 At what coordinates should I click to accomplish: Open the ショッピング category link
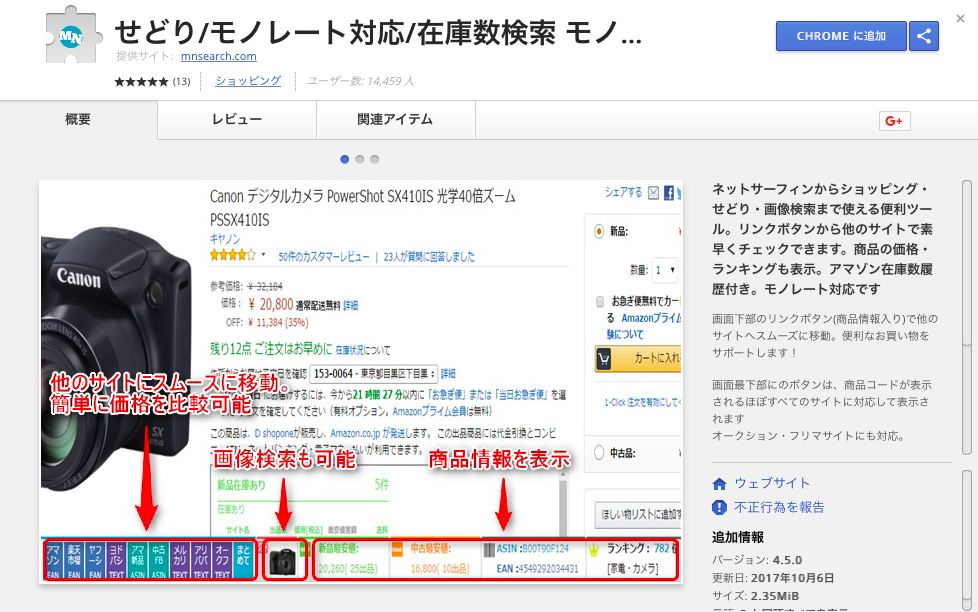248,81
